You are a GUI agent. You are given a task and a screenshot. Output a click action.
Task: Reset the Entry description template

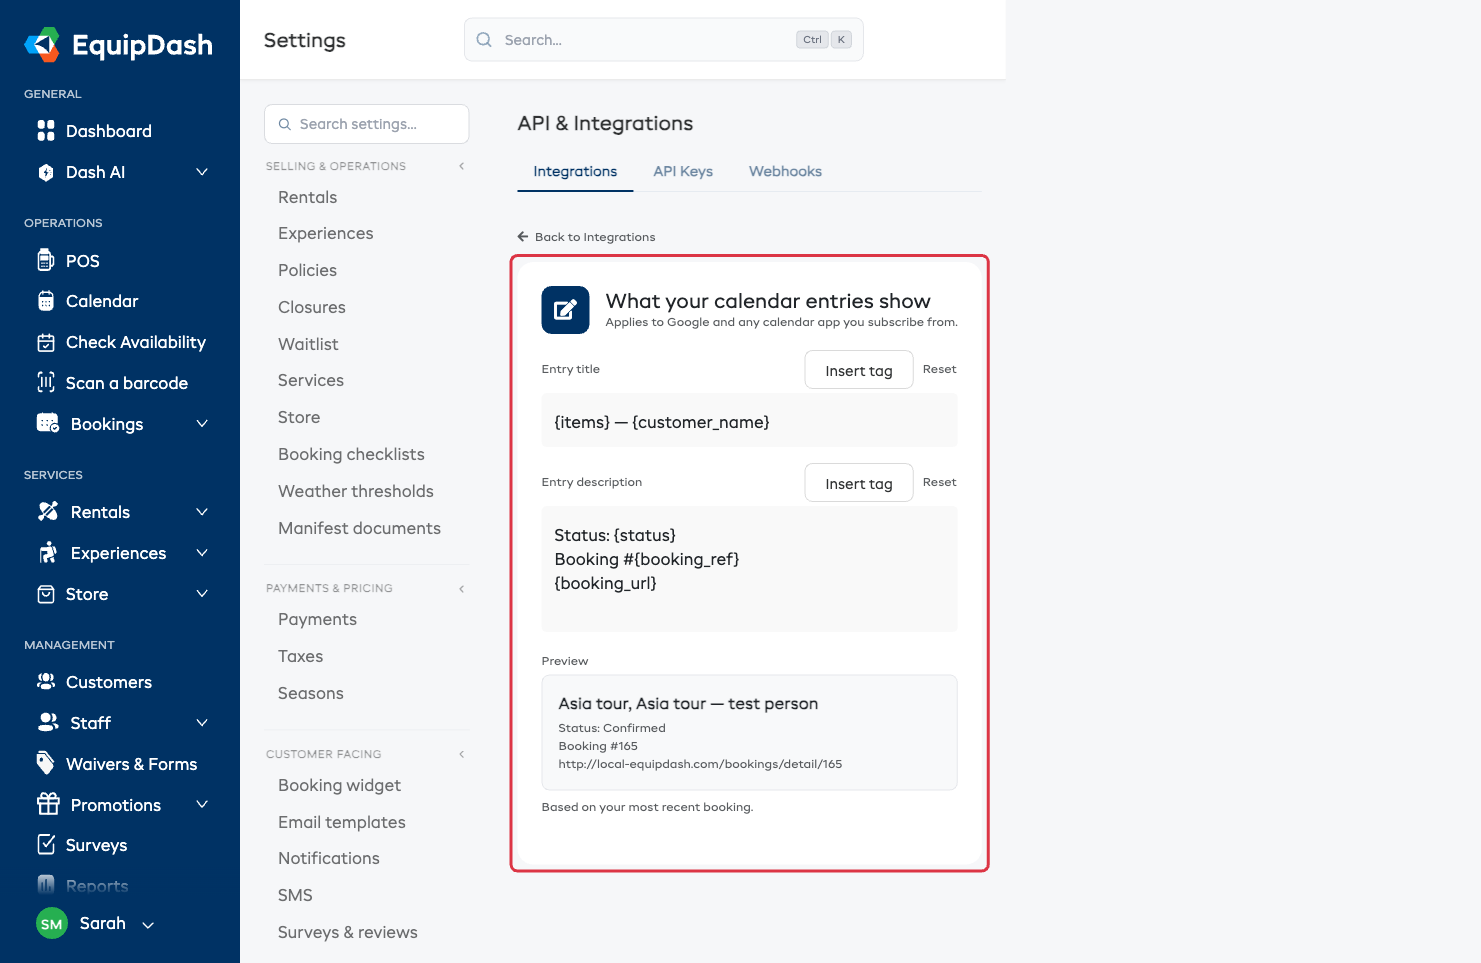pos(939,482)
